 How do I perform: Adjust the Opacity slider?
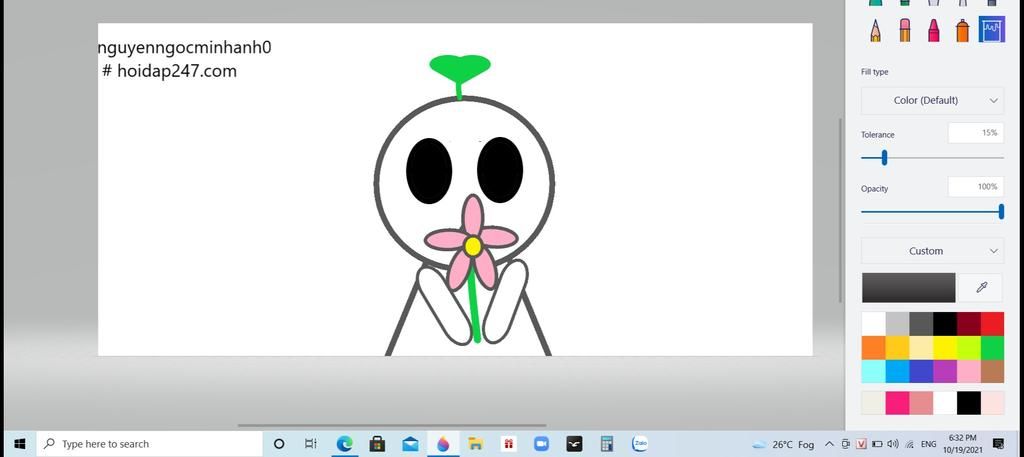(932, 212)
